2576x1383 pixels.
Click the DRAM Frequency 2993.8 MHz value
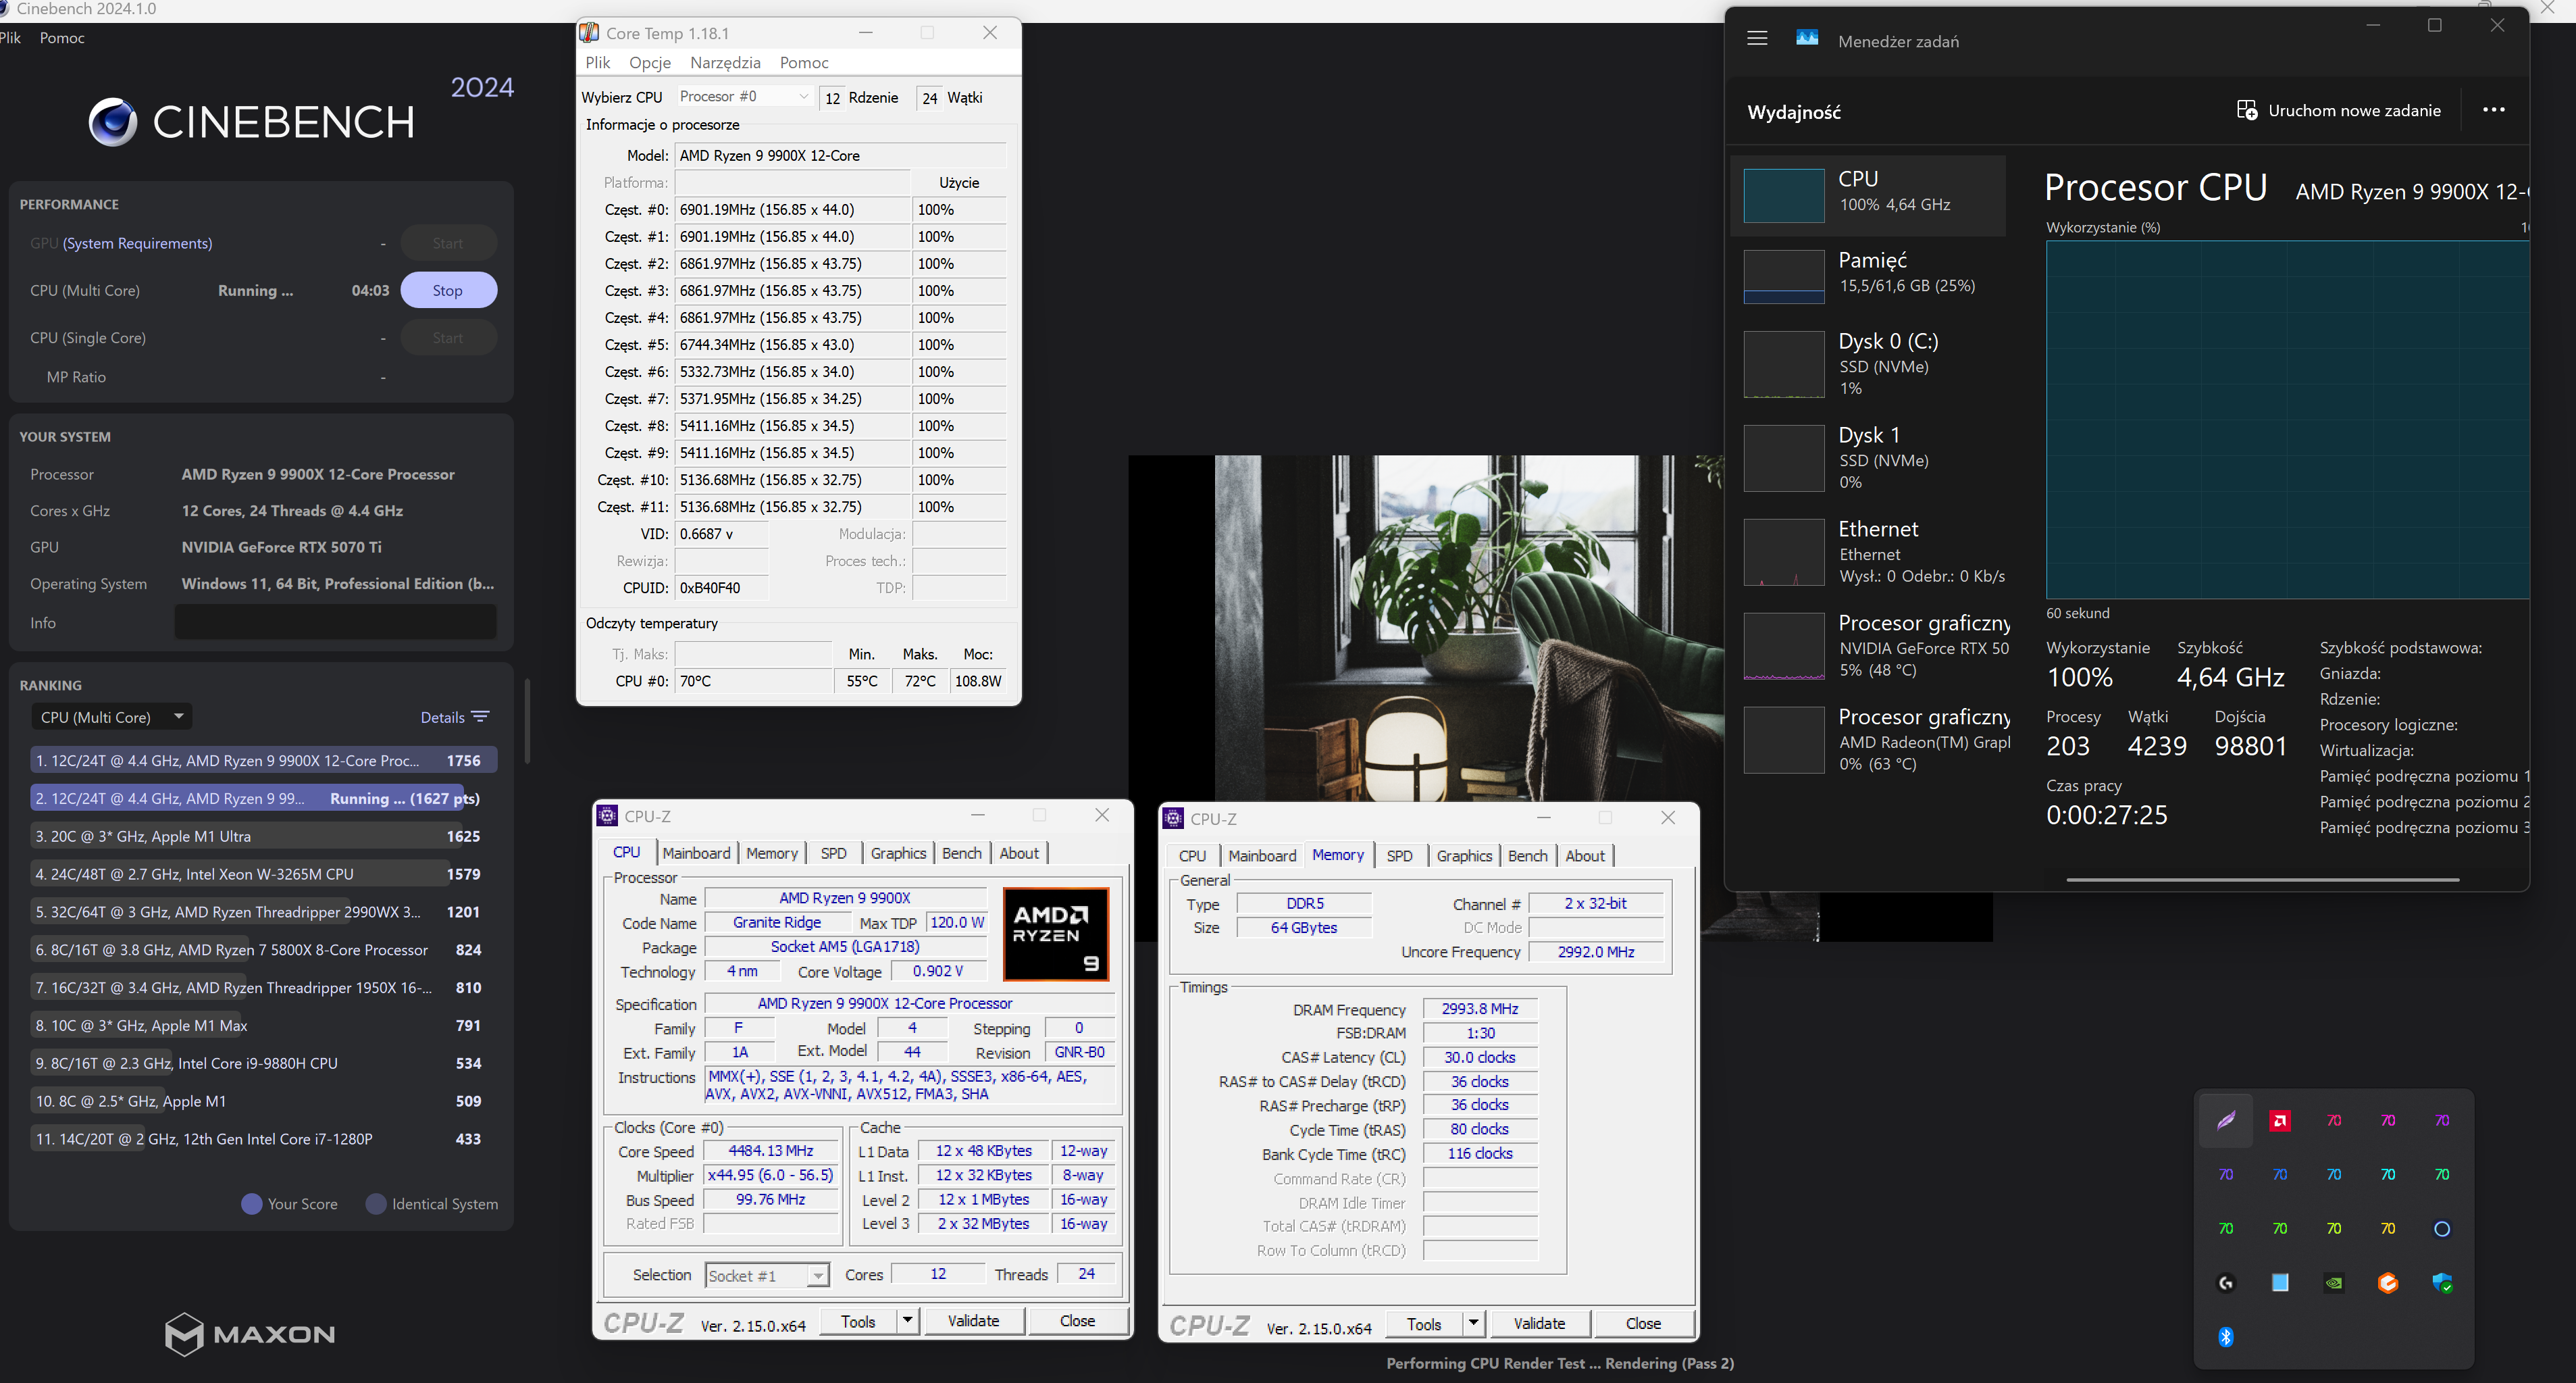coord(1479,1009)
